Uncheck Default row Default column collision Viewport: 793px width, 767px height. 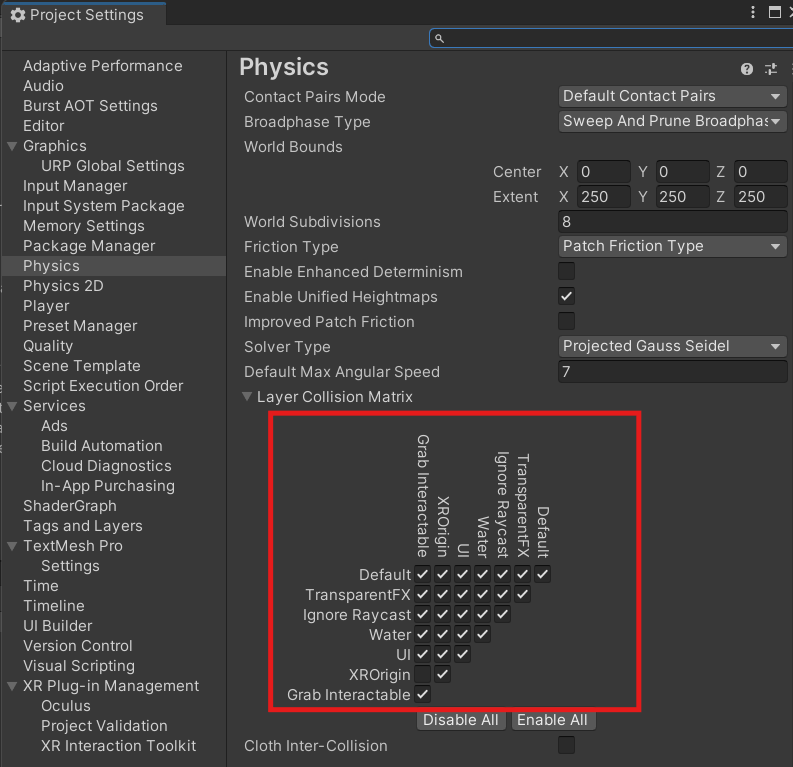tap(542, 574)
